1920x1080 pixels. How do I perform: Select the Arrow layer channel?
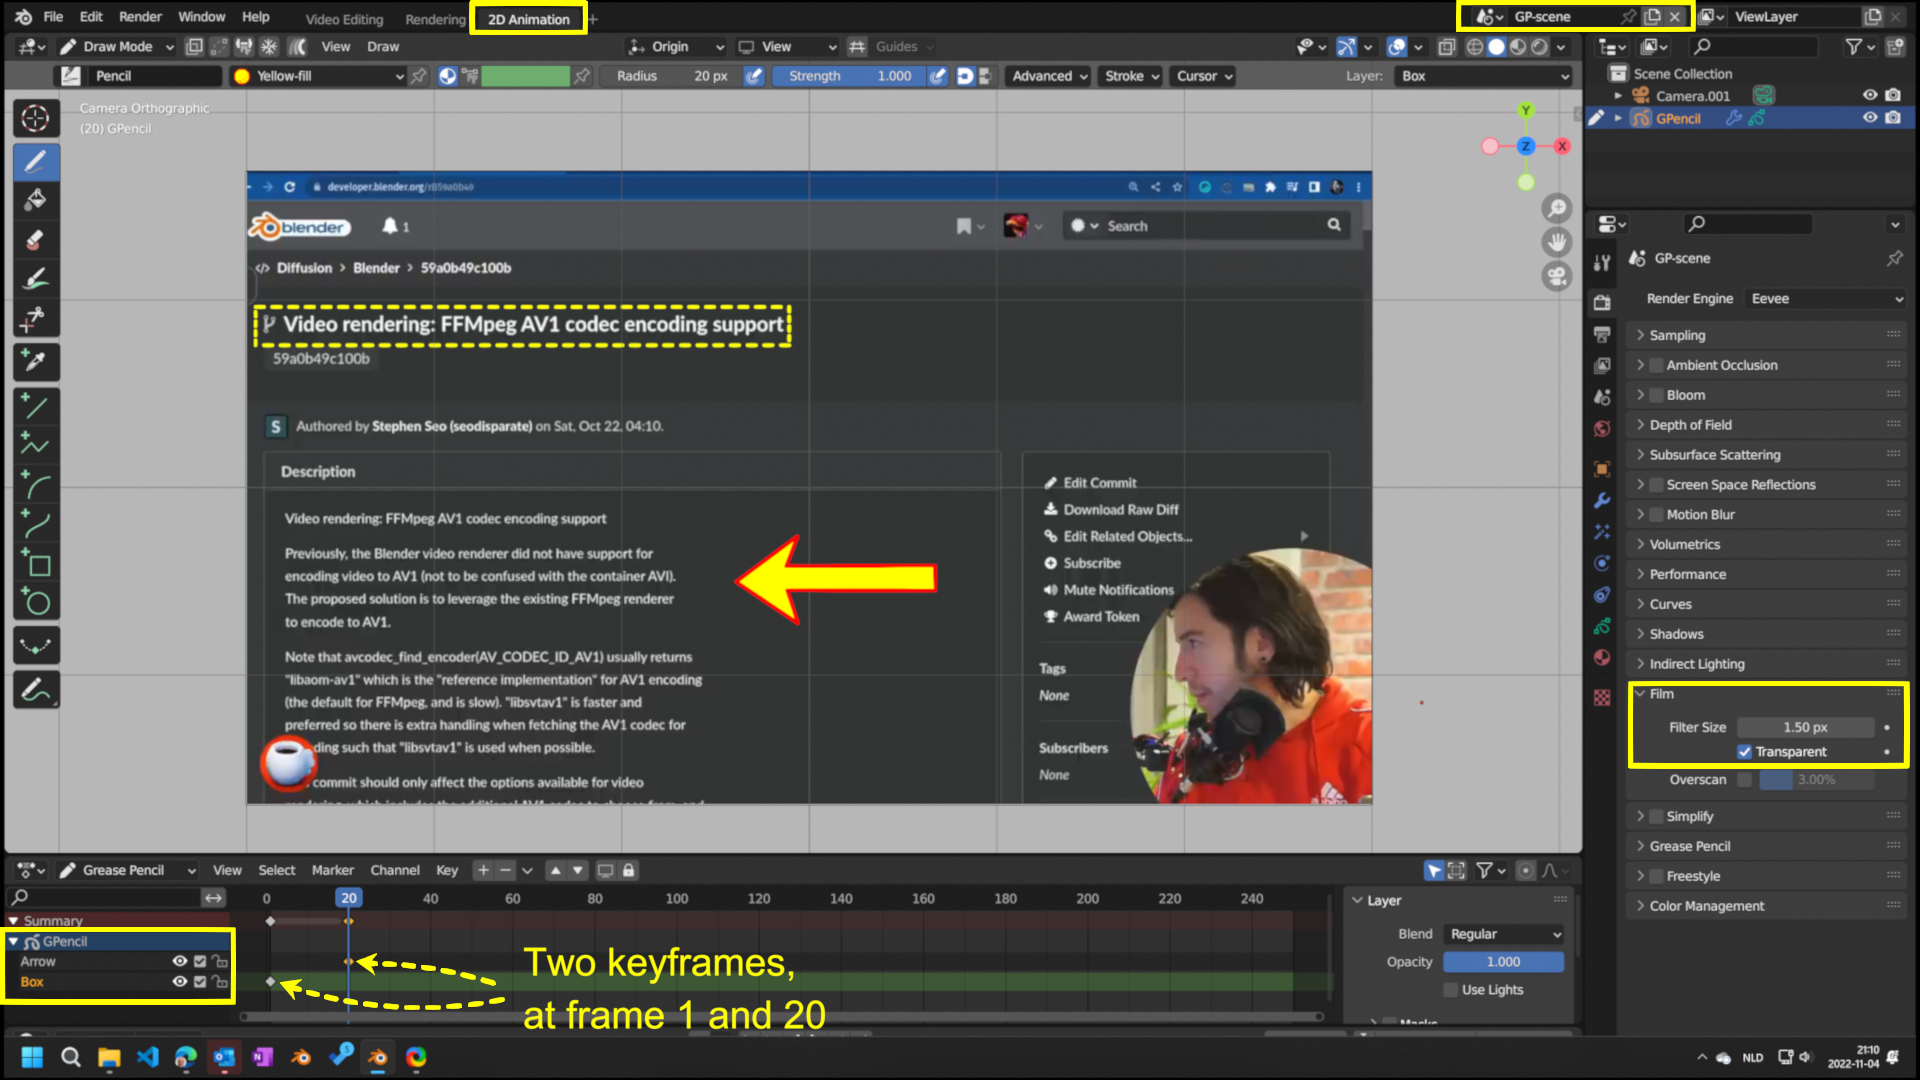pos(38,962)
